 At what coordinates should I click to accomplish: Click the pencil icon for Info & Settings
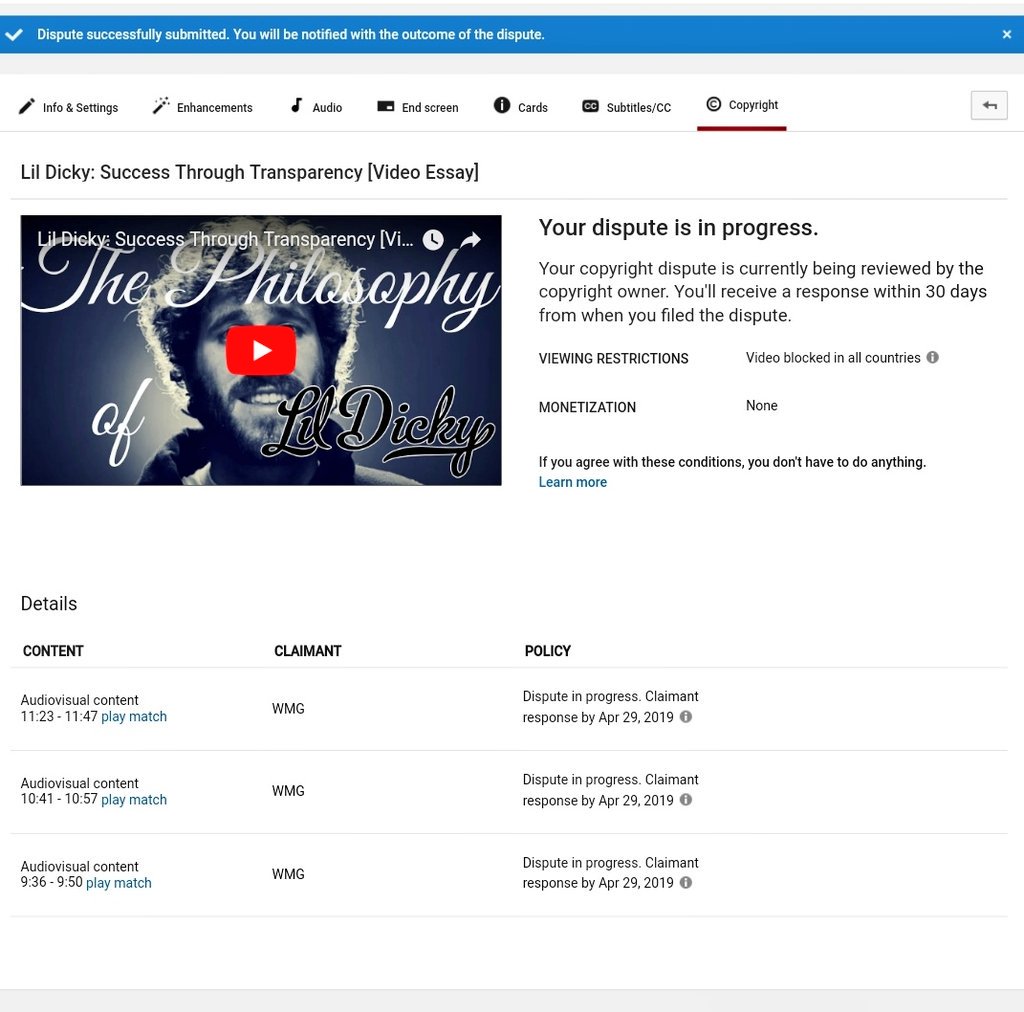(x=27, y=106)
